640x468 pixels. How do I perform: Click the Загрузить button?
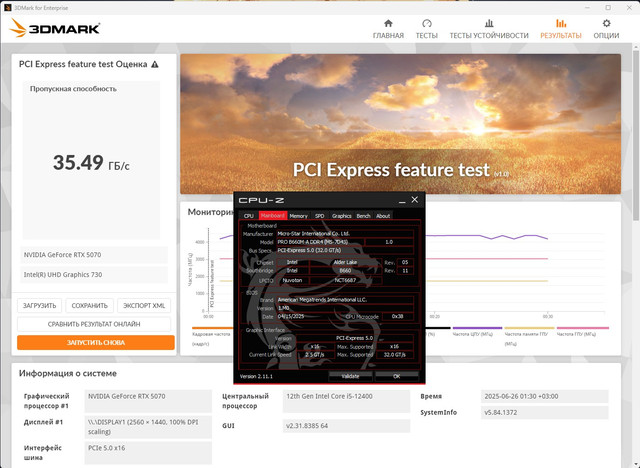pos(39,306)
